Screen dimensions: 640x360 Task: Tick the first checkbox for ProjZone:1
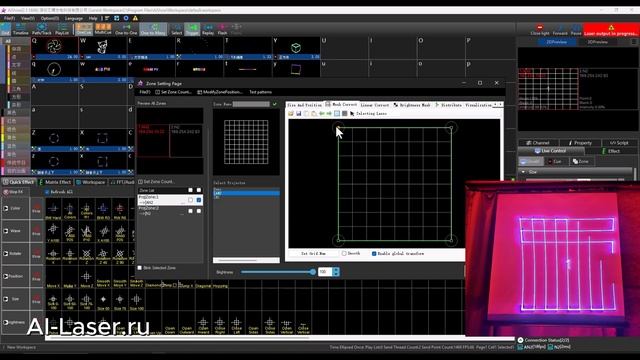[191, 200]
